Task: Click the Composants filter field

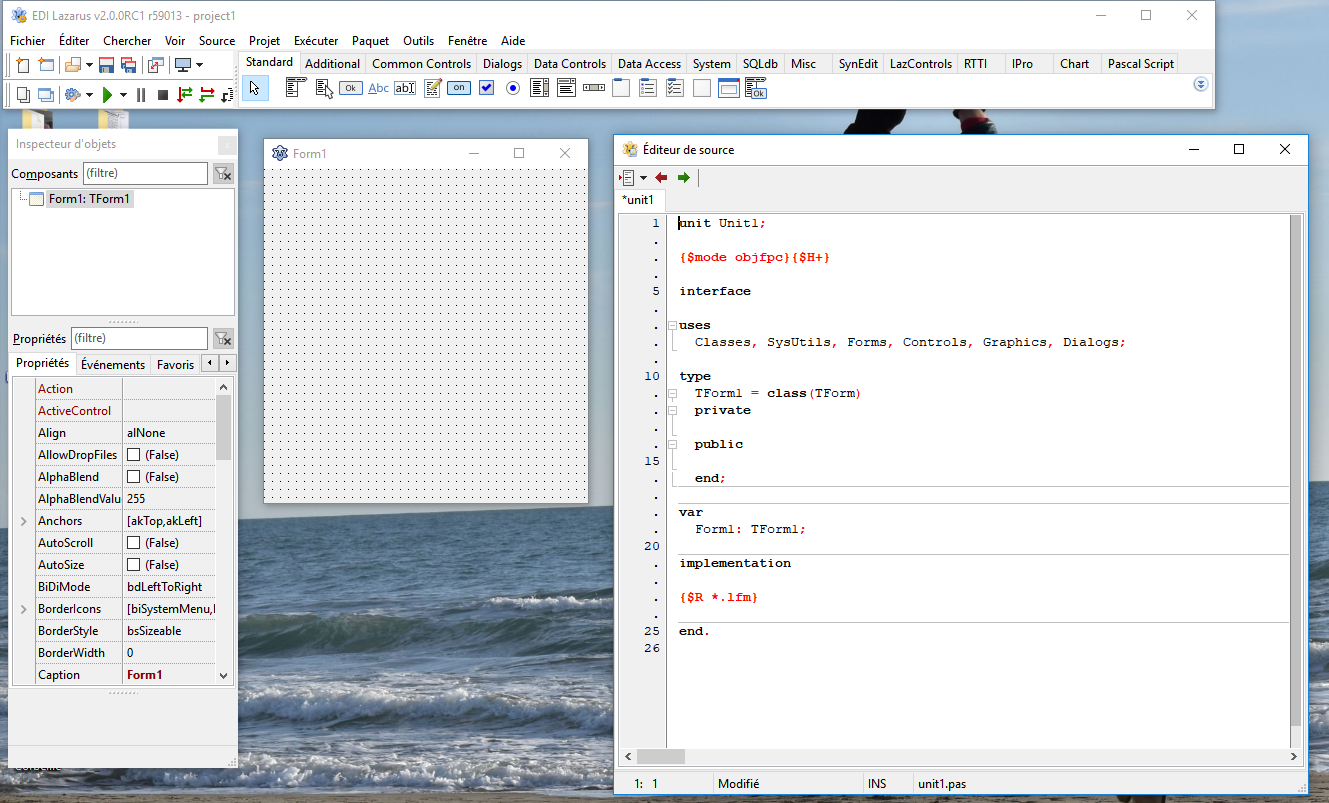Action: coord(145,174)
